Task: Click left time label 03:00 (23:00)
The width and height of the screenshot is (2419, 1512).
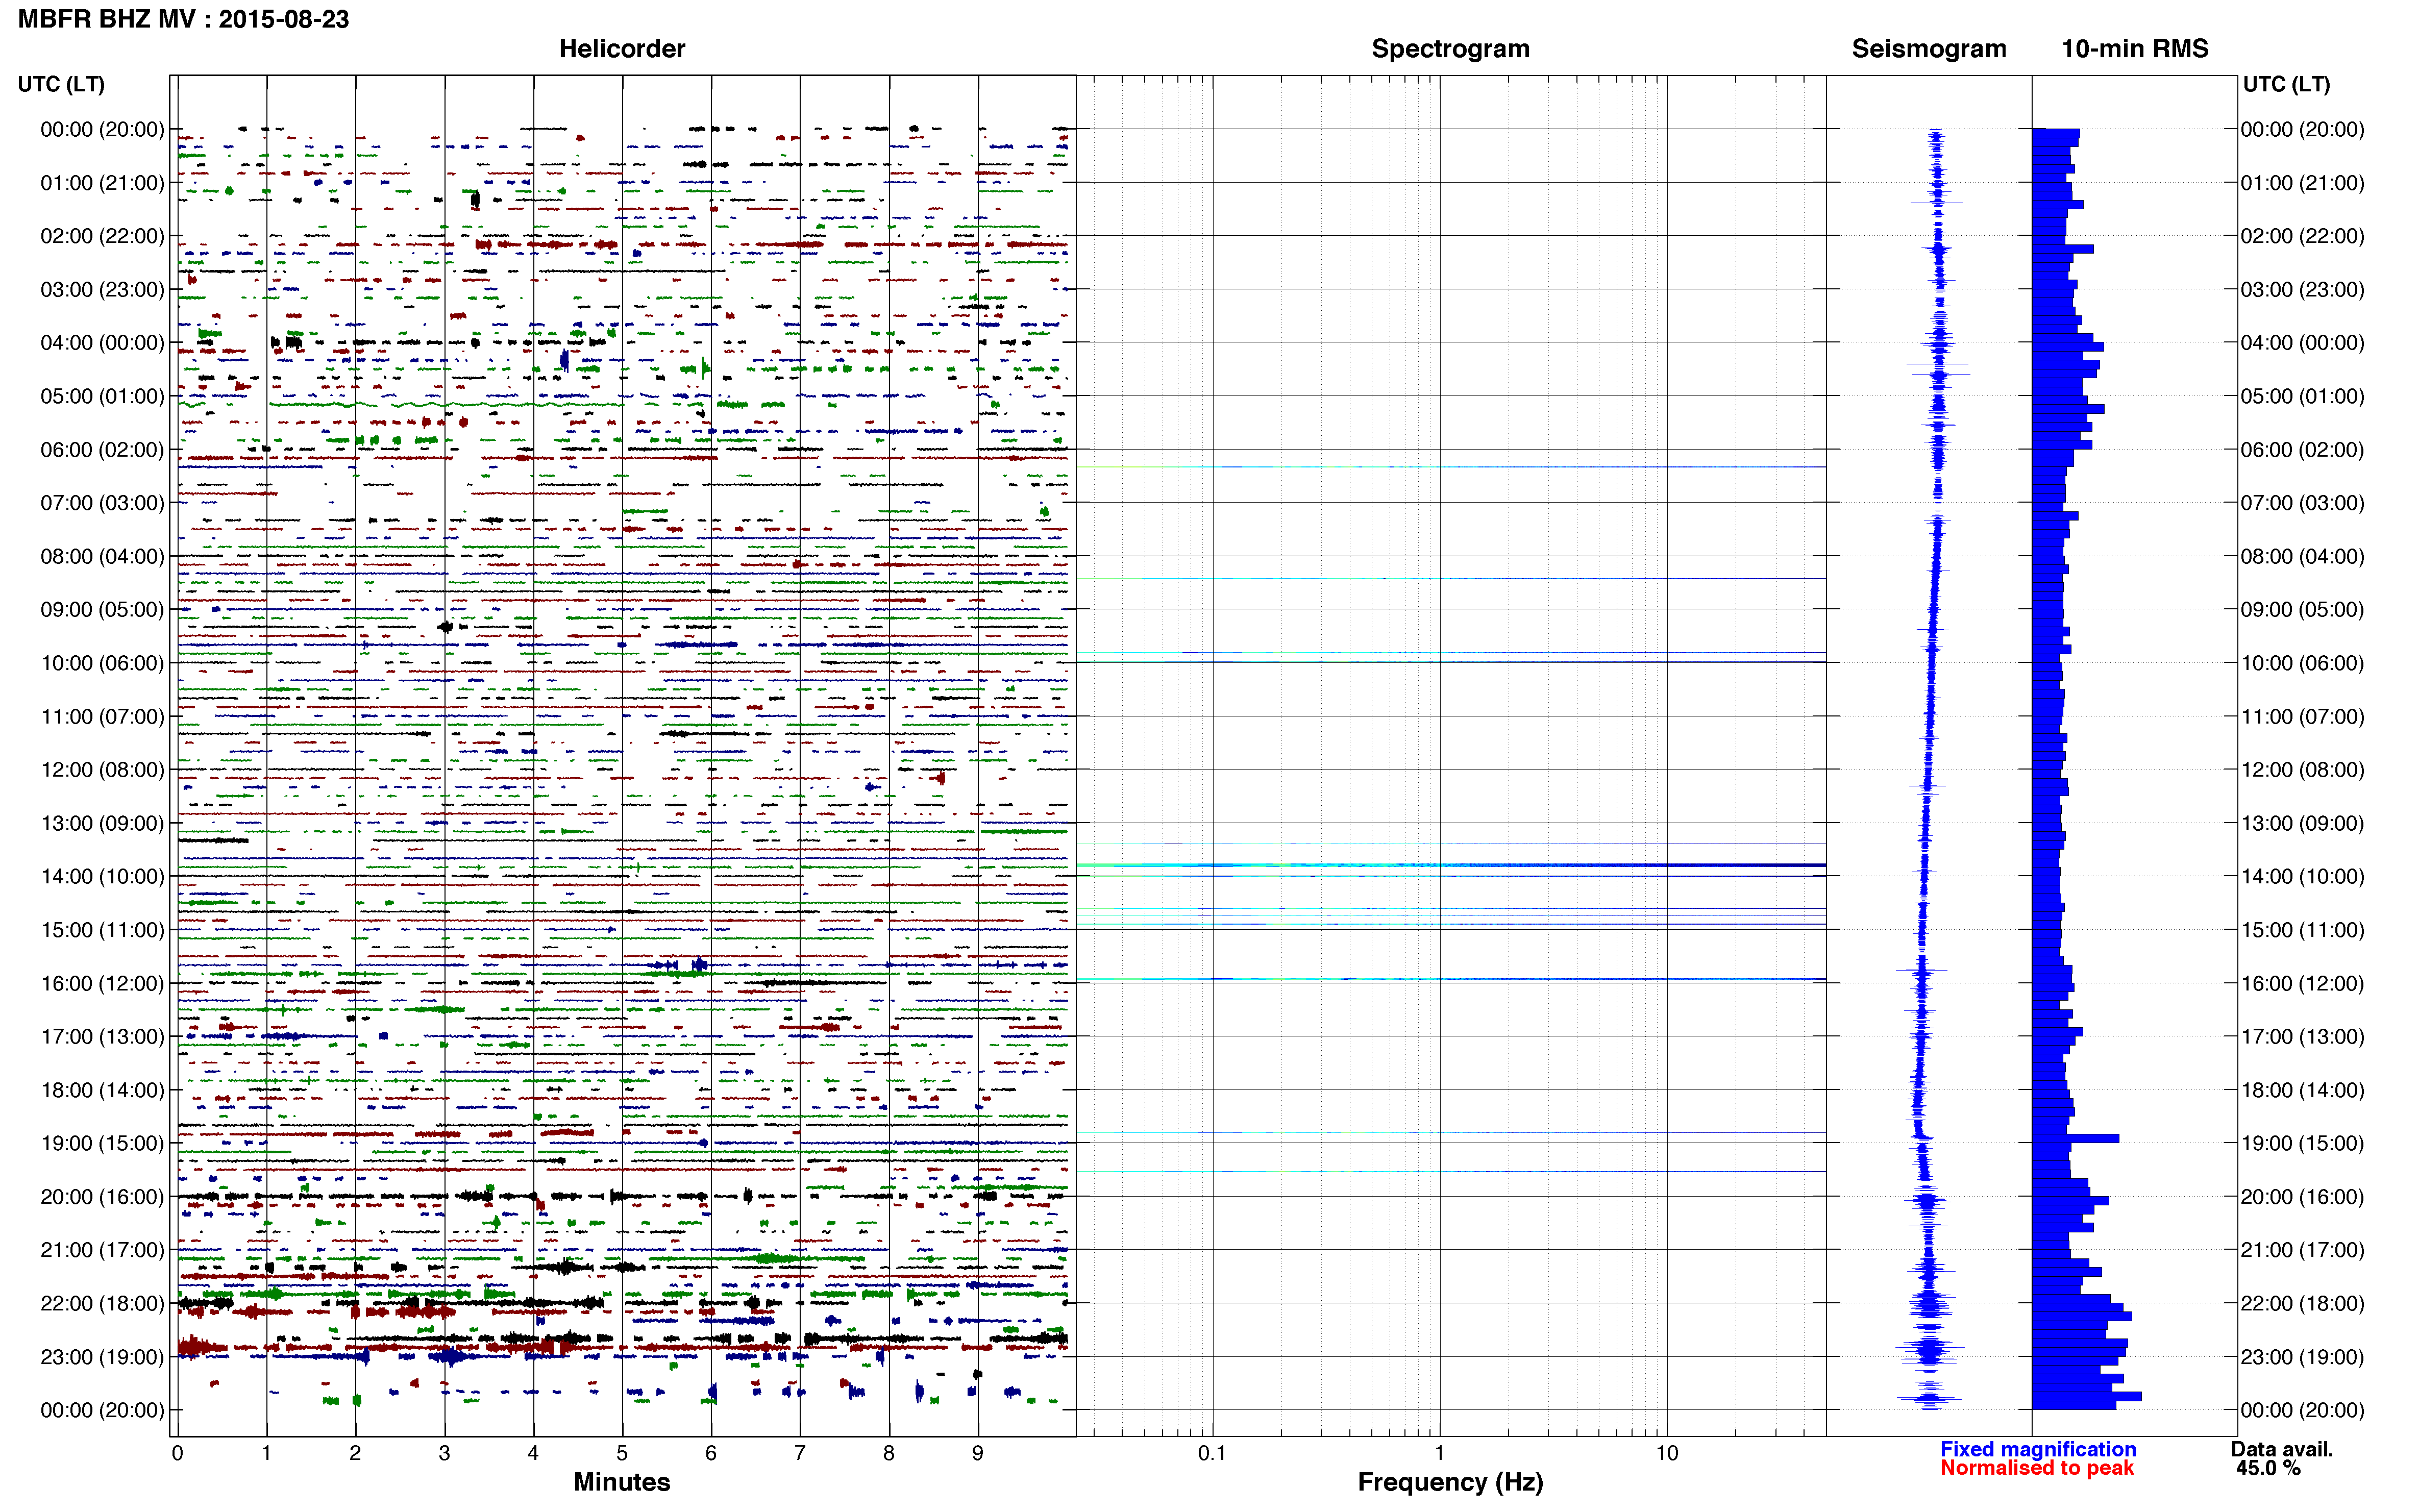Action: [x=102, y=289]
